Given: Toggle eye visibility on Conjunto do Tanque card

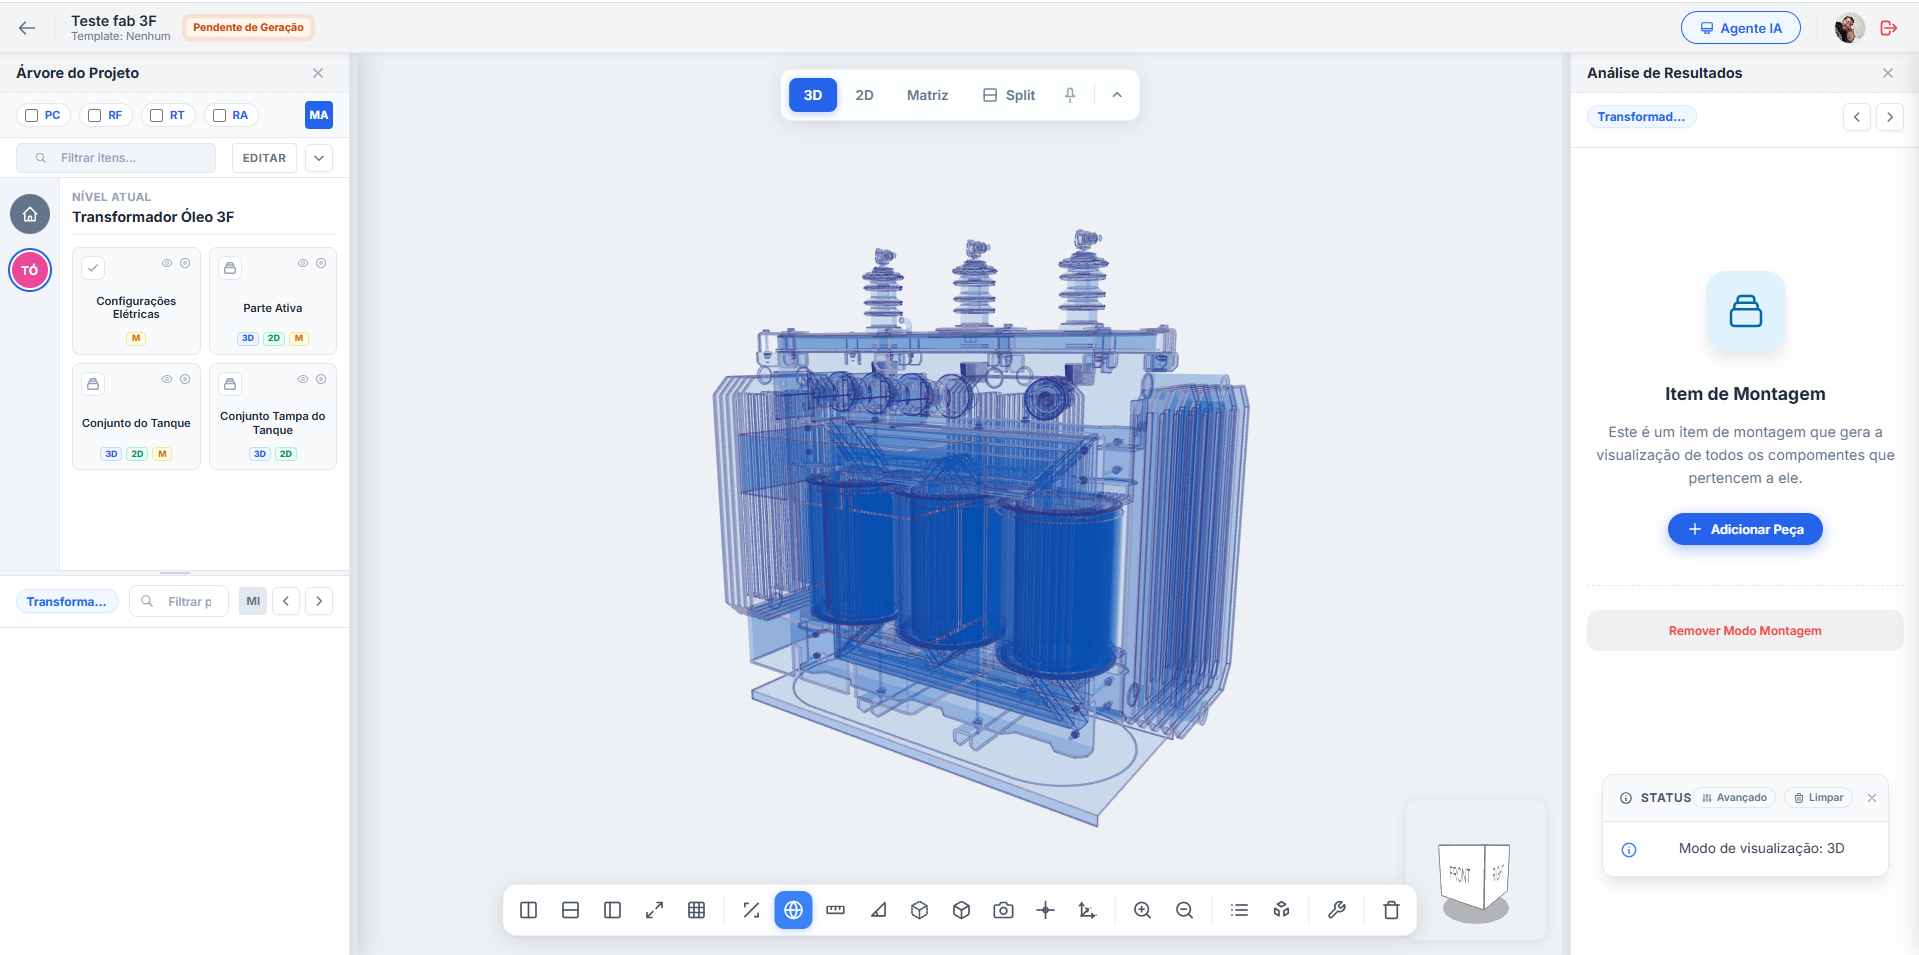Looking at the screenshot, I should coord(167,379).
